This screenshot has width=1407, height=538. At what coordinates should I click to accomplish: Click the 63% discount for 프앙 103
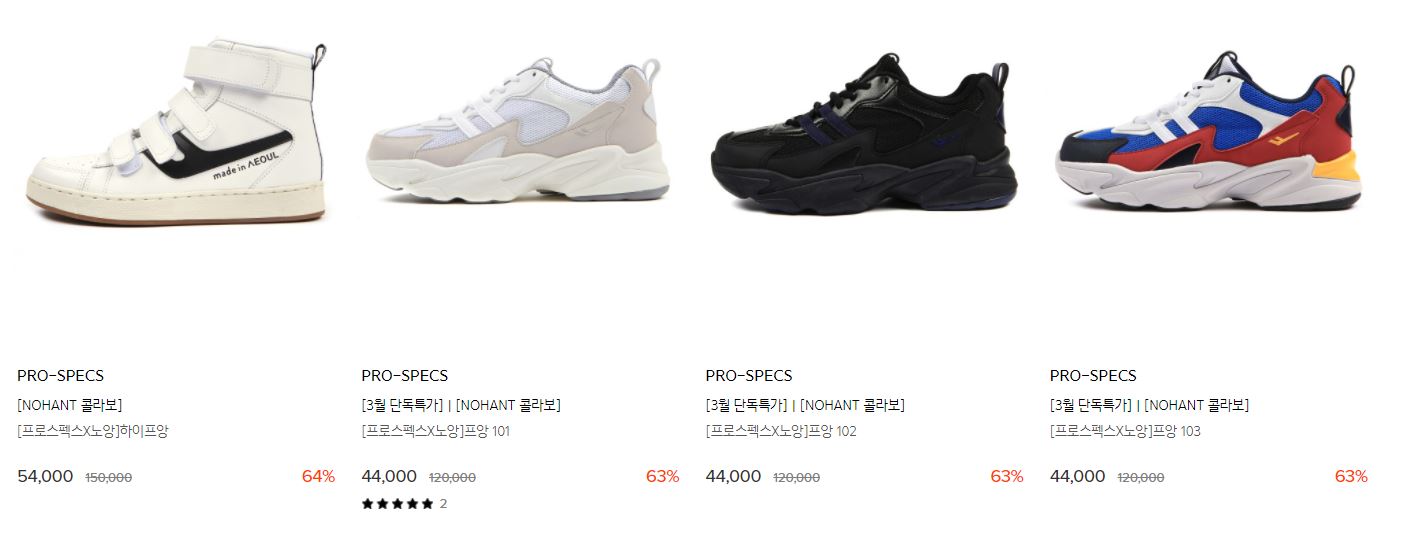[1351, 476]
